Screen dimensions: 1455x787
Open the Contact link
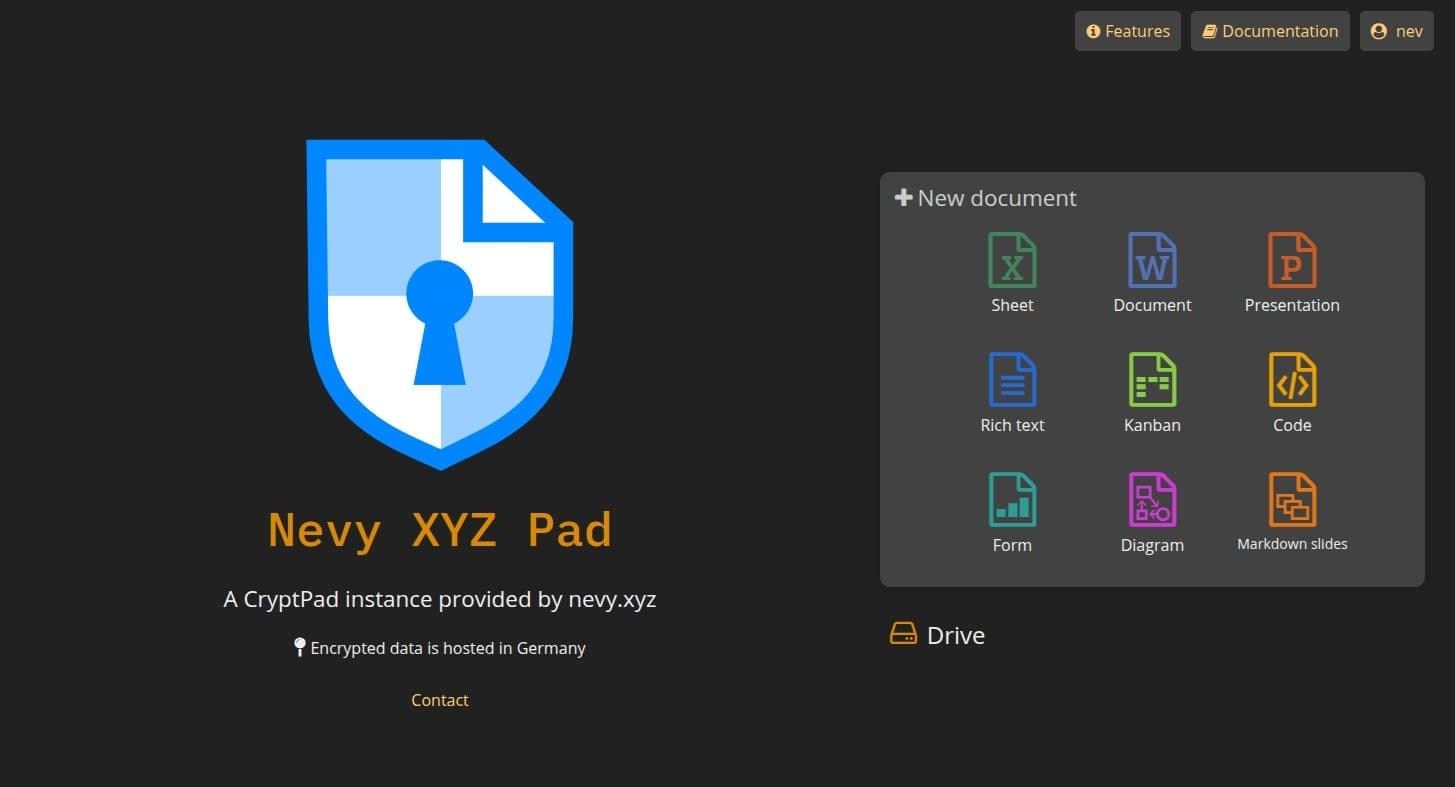(x=439, y=700)
